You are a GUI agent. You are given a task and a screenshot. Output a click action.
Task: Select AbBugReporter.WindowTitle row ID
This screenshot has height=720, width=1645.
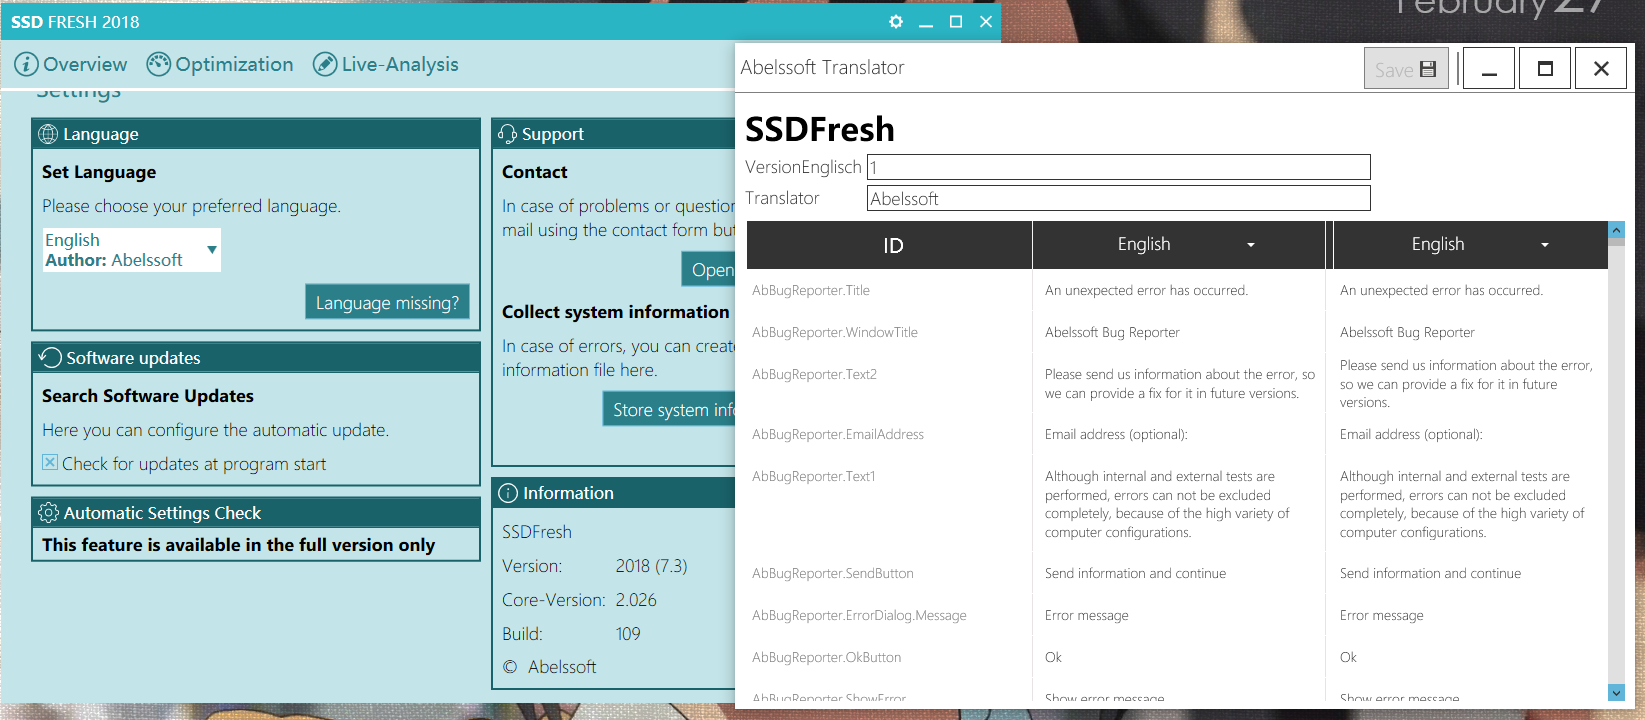click(x=835, y=333)
